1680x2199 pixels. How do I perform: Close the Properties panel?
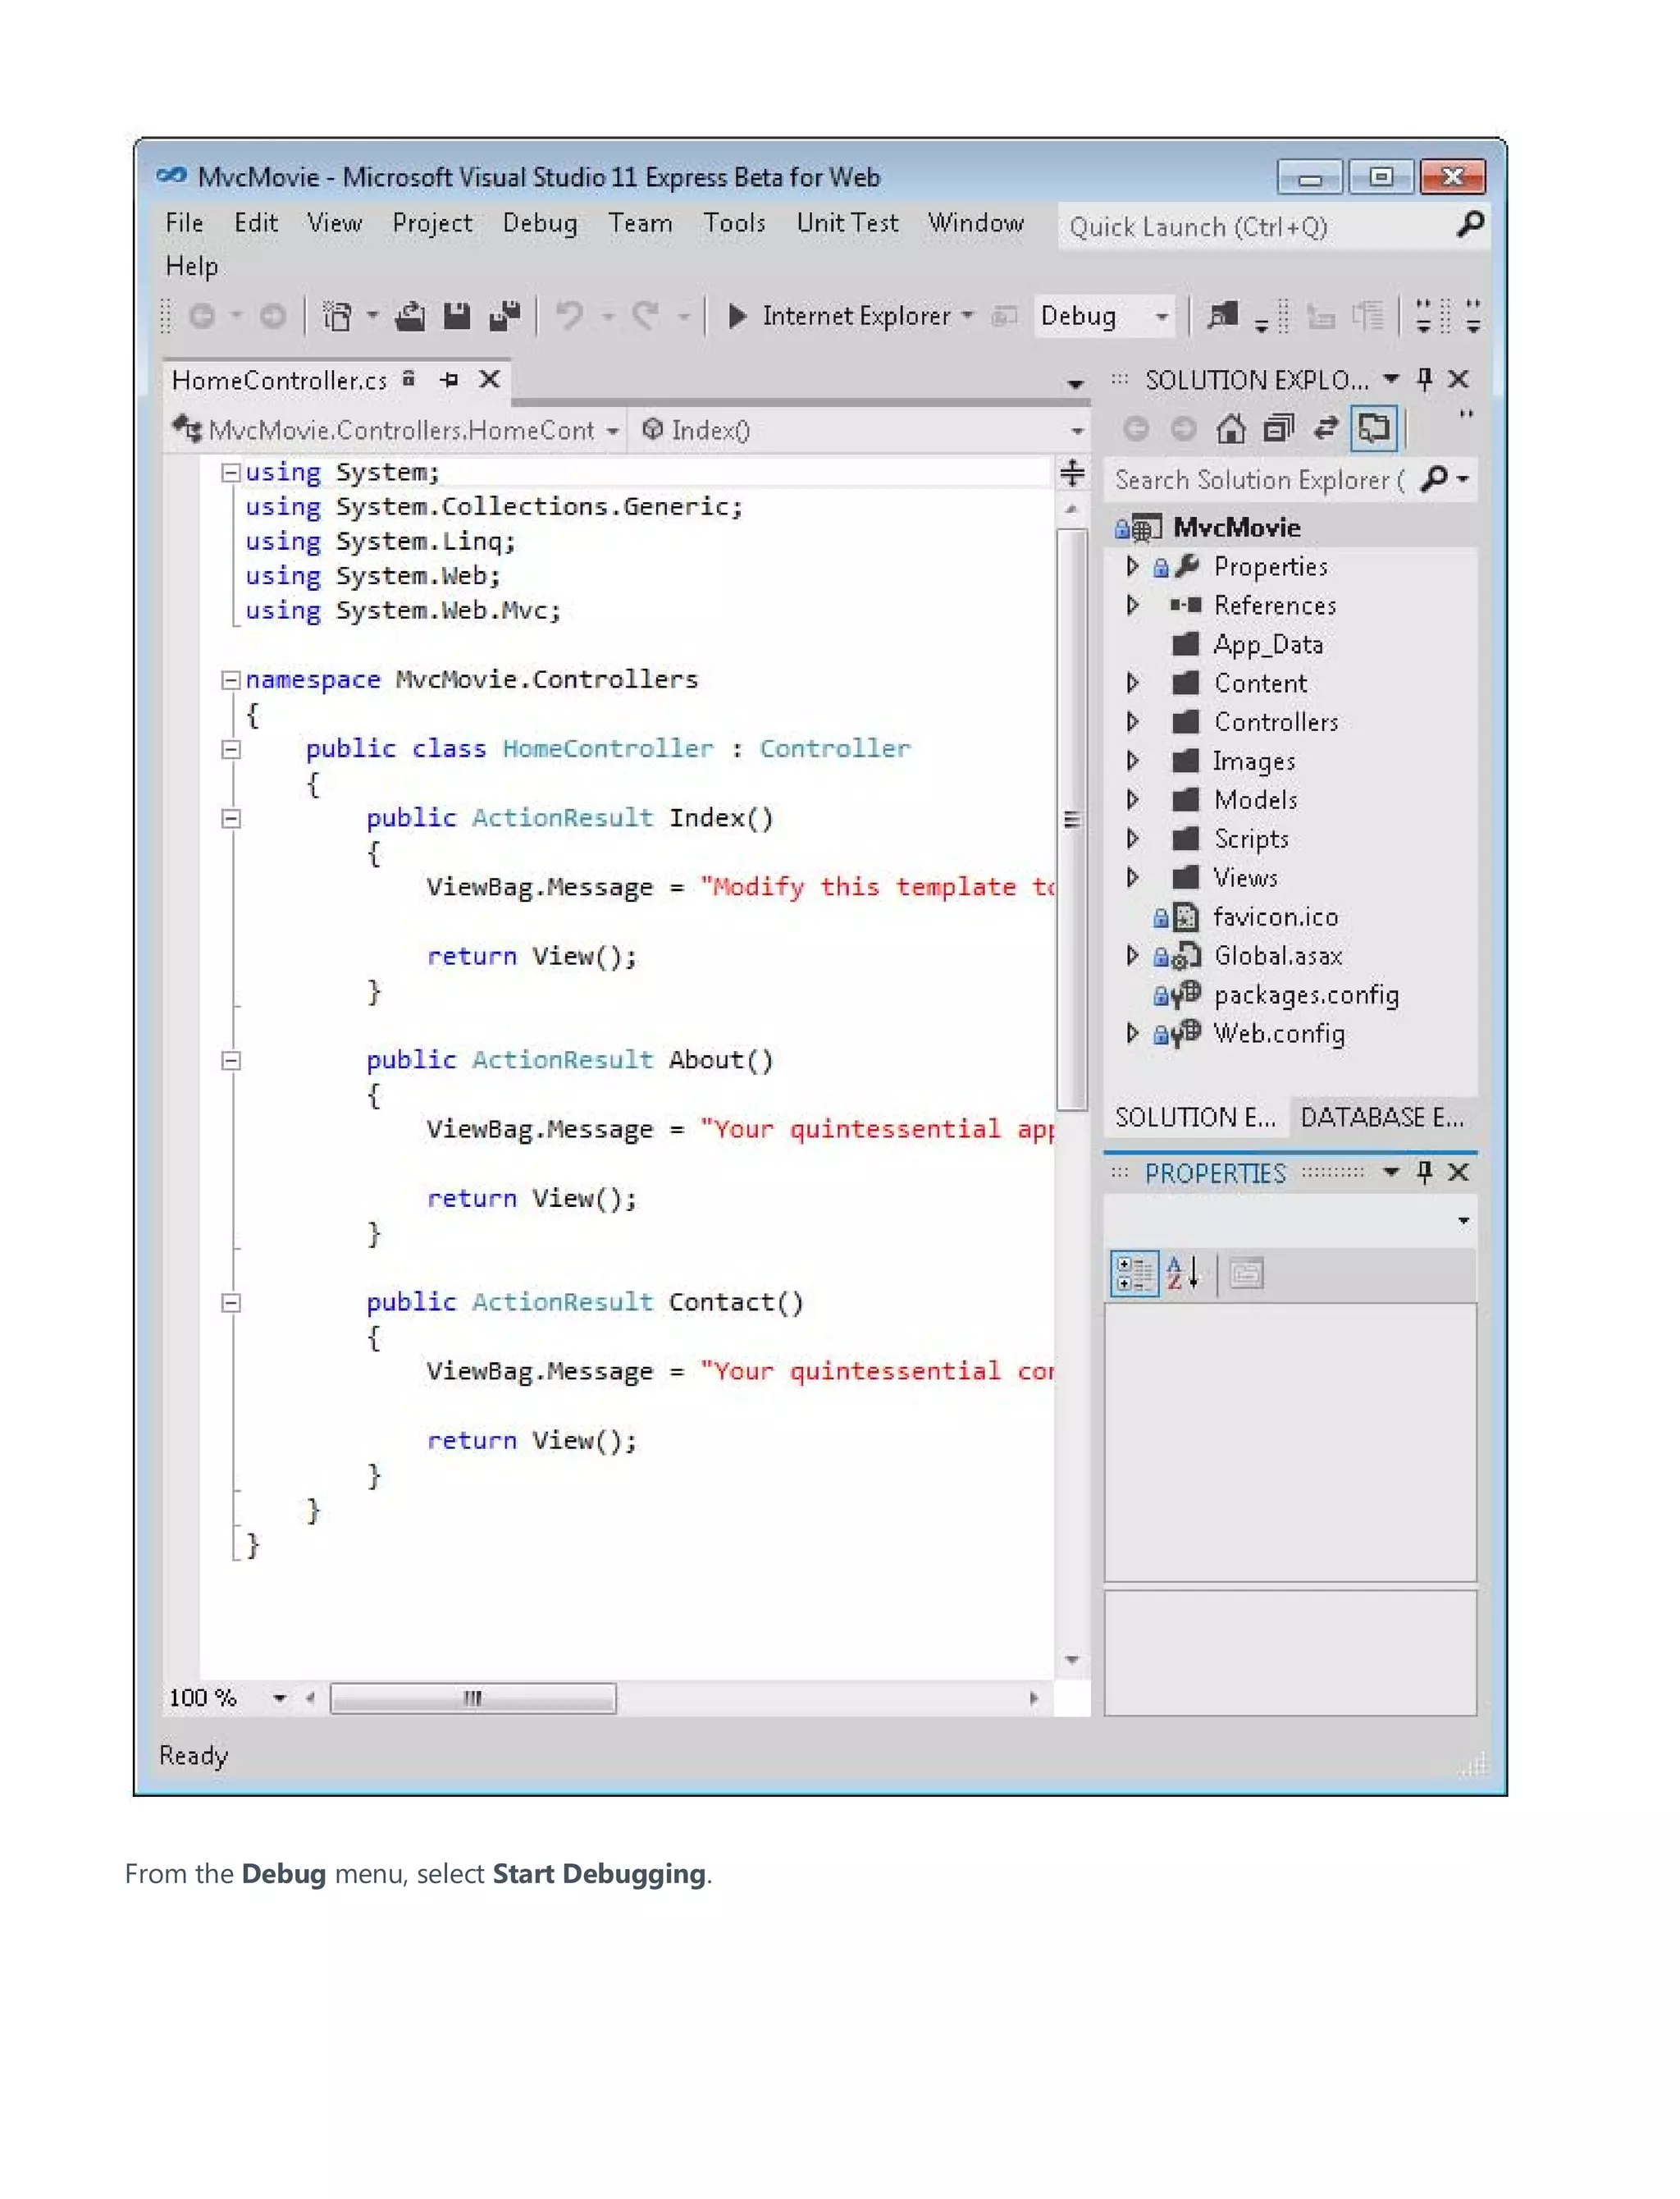[1459, 1172]
